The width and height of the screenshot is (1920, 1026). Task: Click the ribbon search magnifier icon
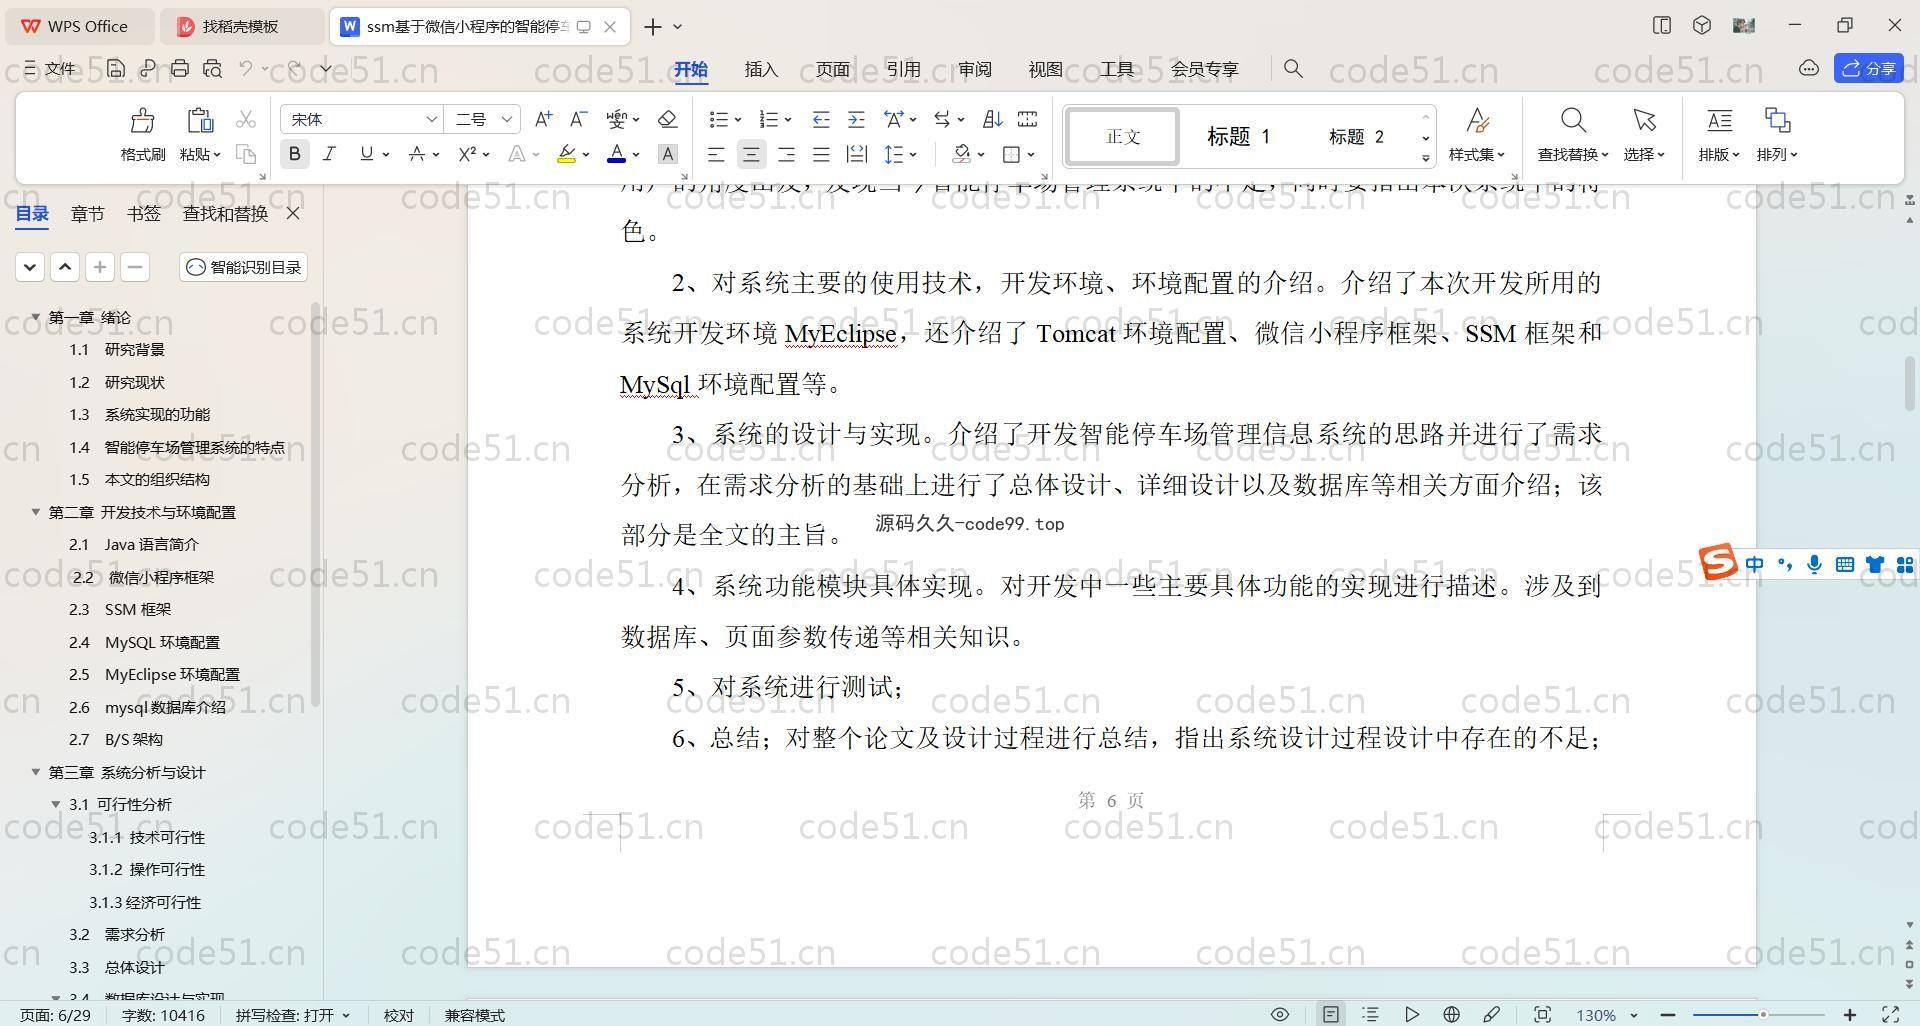[x=1293, y=69]
